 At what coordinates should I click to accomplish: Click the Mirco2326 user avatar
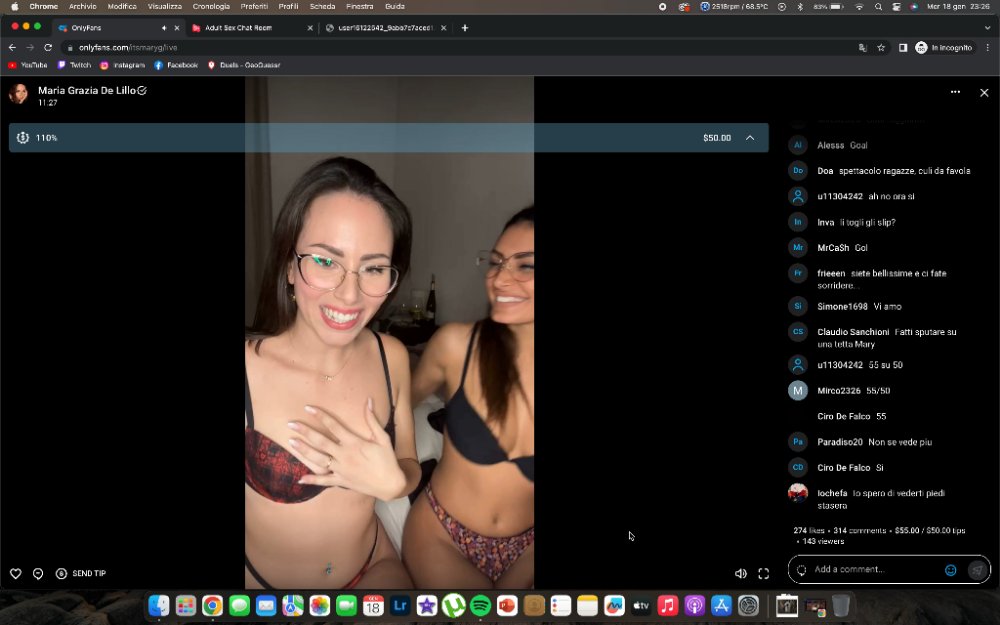click(x=798, y=390)
